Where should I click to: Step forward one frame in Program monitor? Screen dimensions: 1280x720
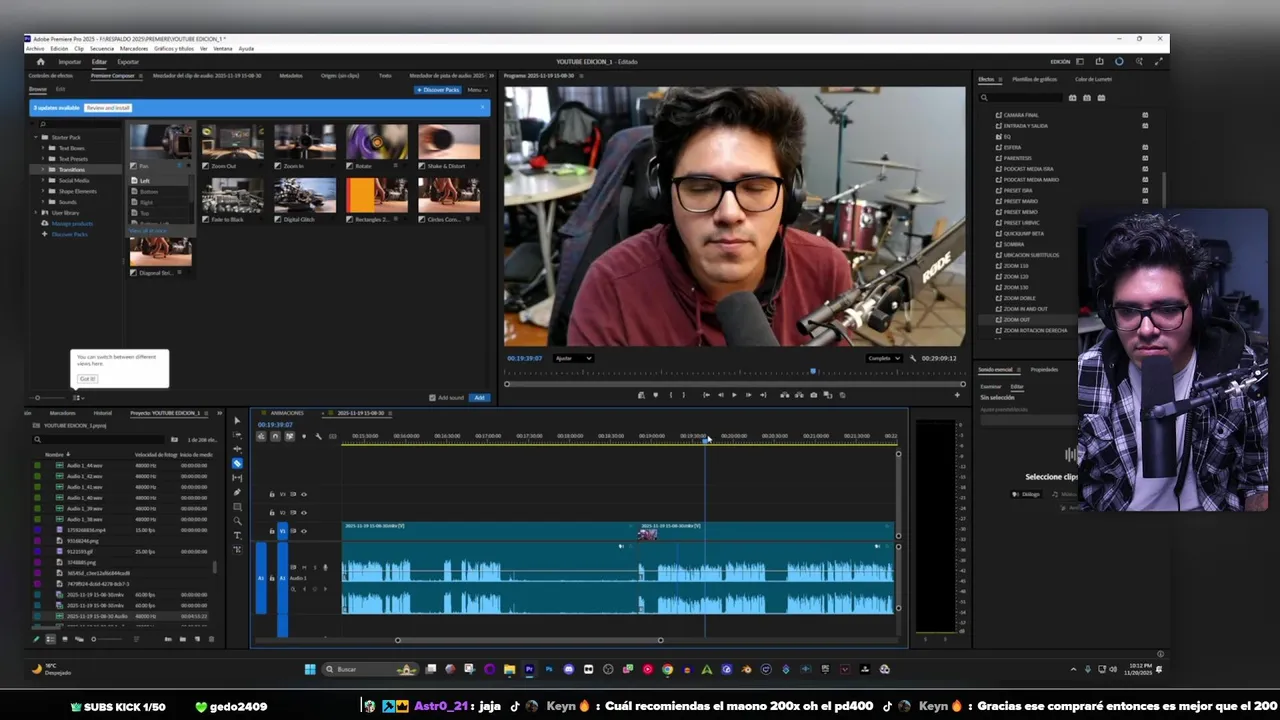tap(748, 395)
